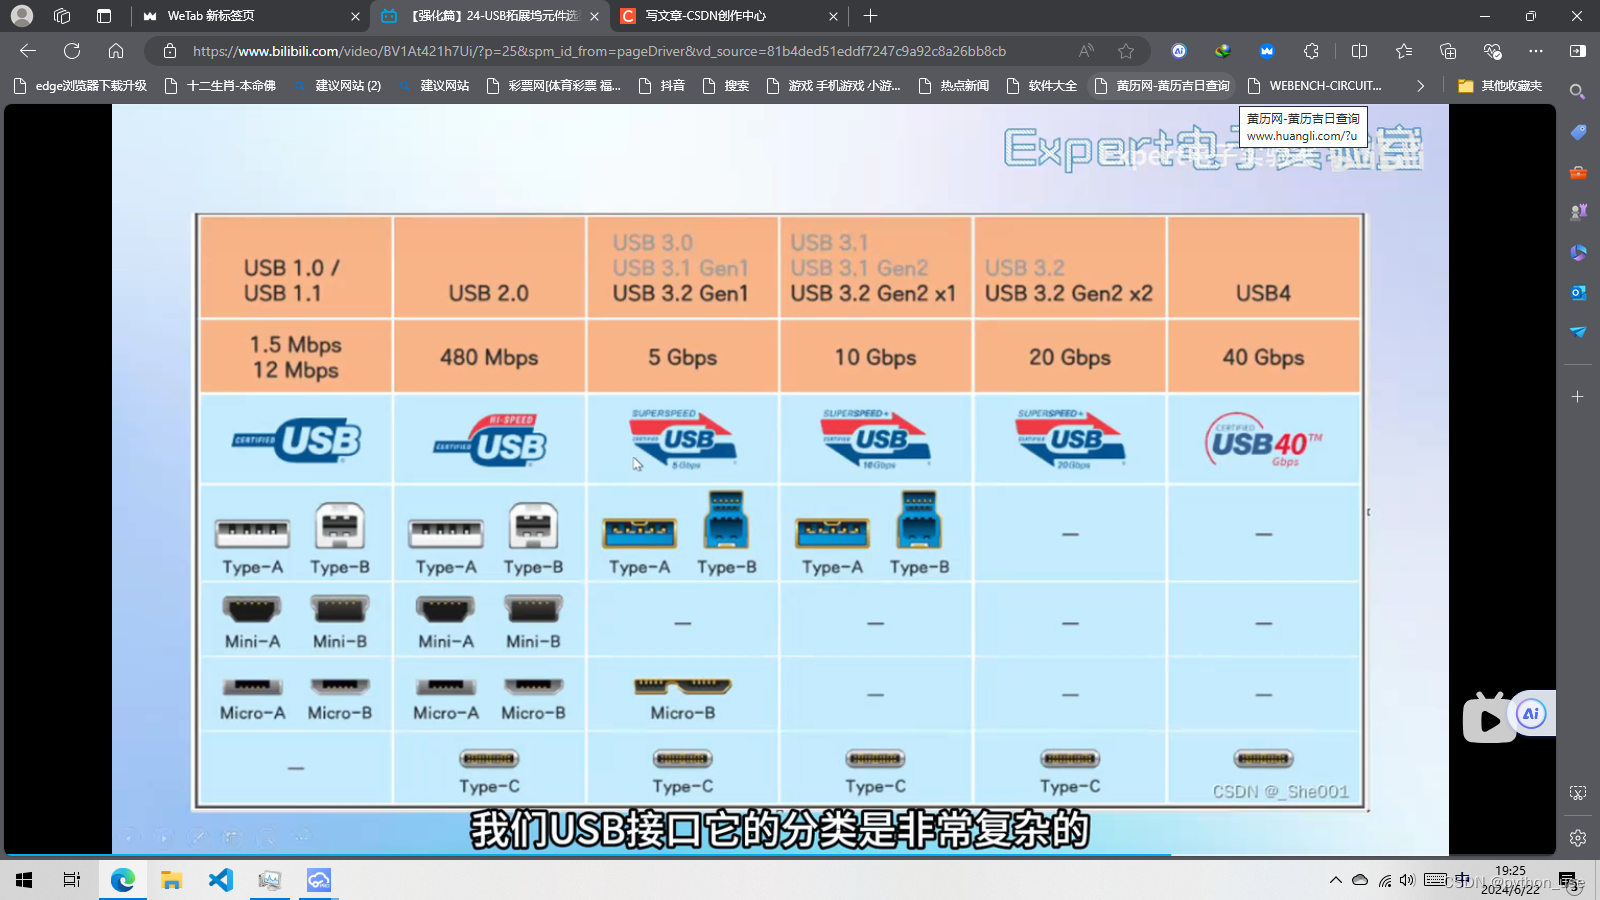The height and width of the screenshot is (900, 1600).
Task: Open 抖音 bookmark
Action: tap(661, 86)
